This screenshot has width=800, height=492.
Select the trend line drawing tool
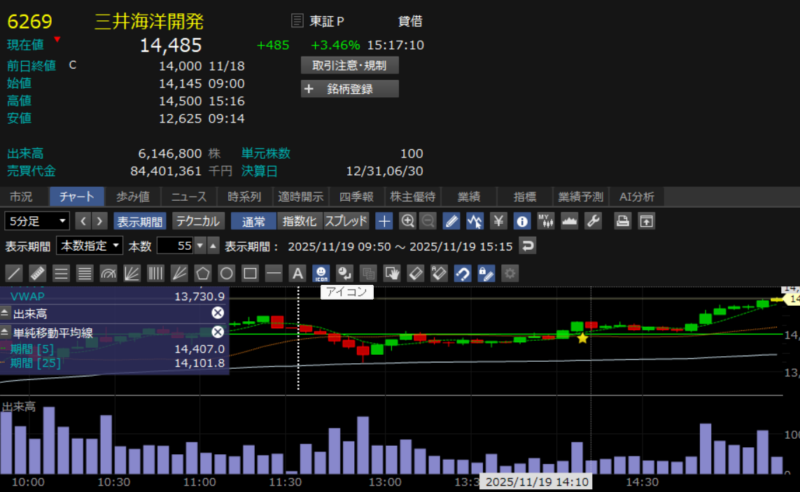[x=14, y=272]
